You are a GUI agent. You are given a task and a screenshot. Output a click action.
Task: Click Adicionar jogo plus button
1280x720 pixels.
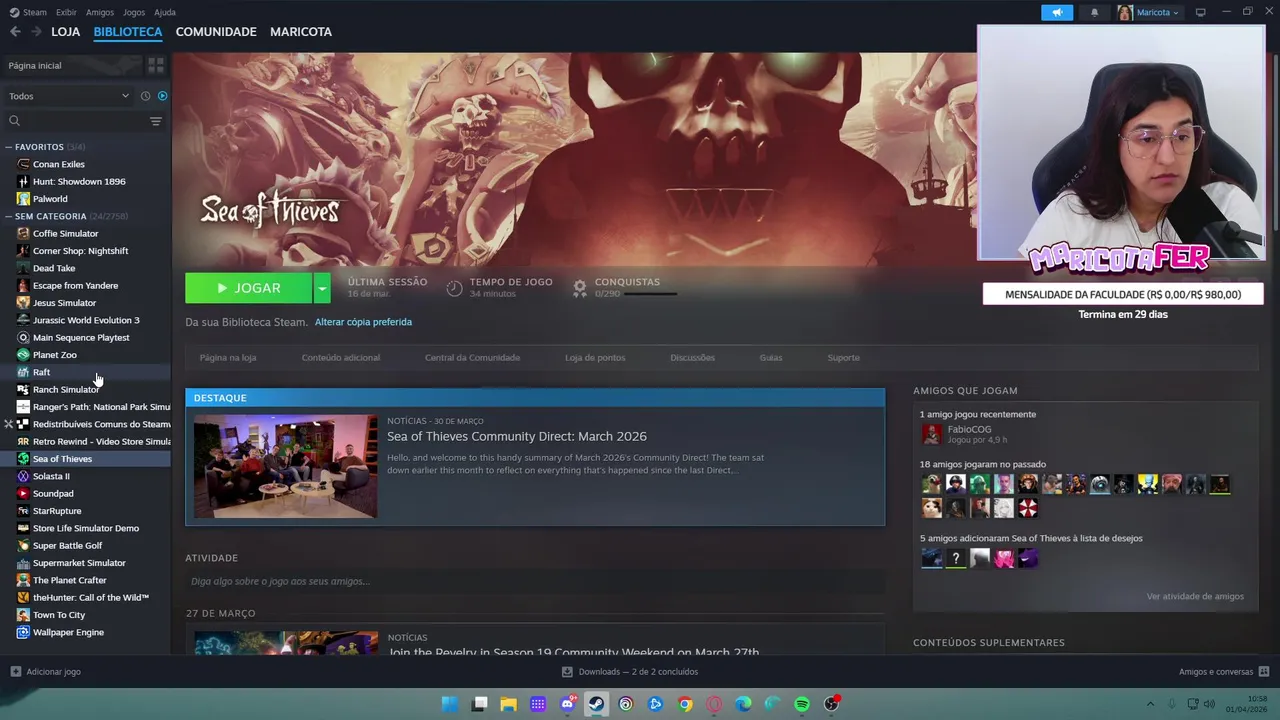15,672
